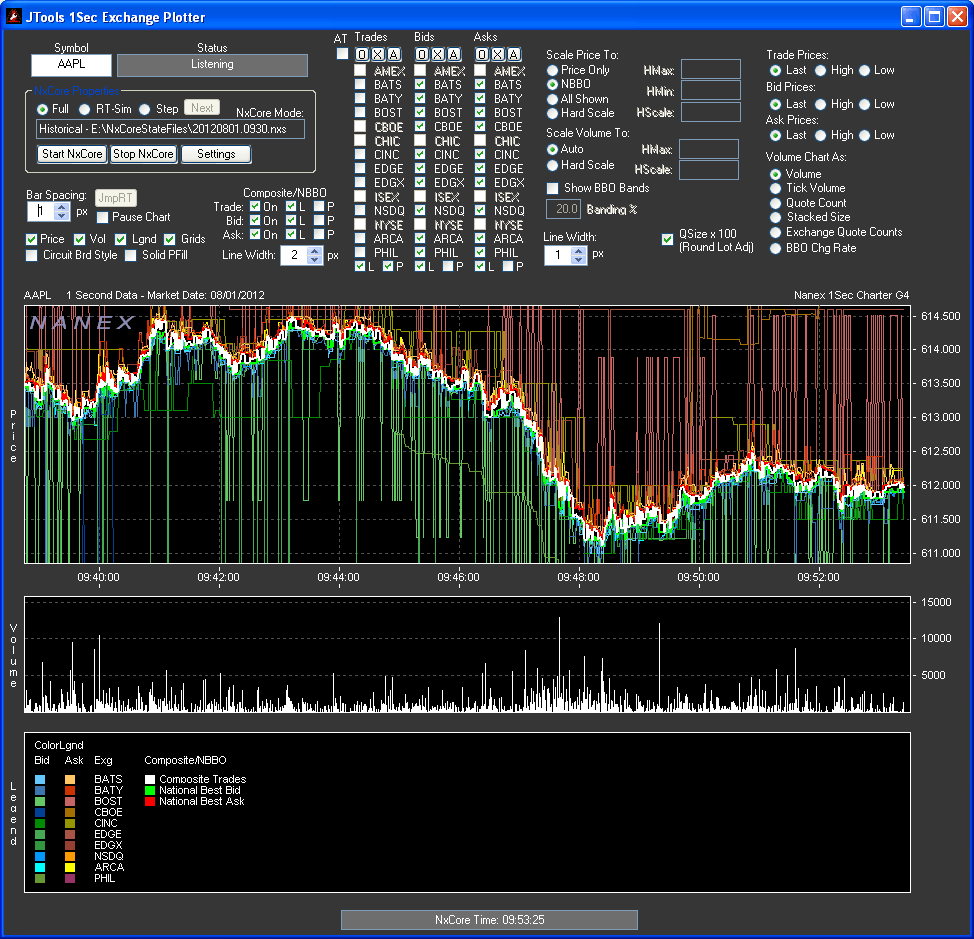
Task: Increase Composite/NBBO Line Width up arrow
Action: coord(315,251)
